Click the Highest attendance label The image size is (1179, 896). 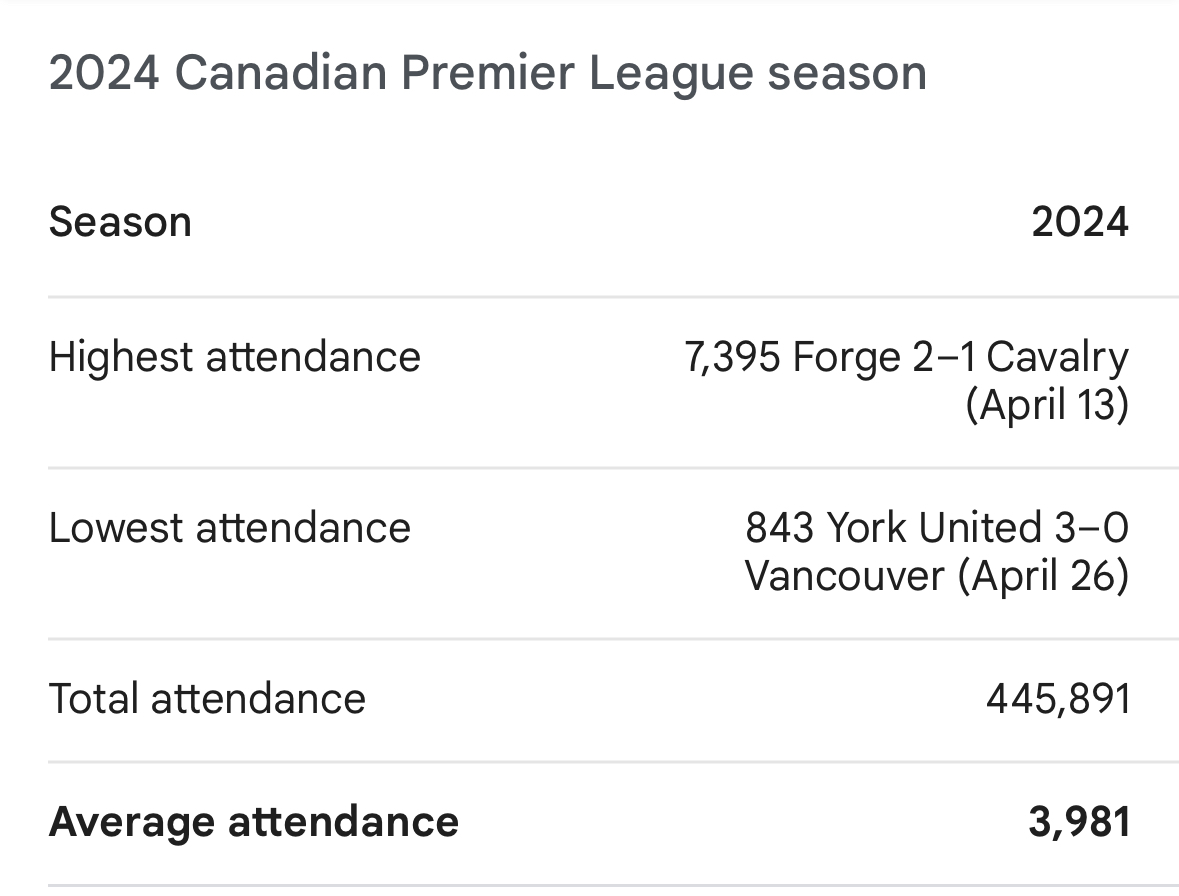234,357
